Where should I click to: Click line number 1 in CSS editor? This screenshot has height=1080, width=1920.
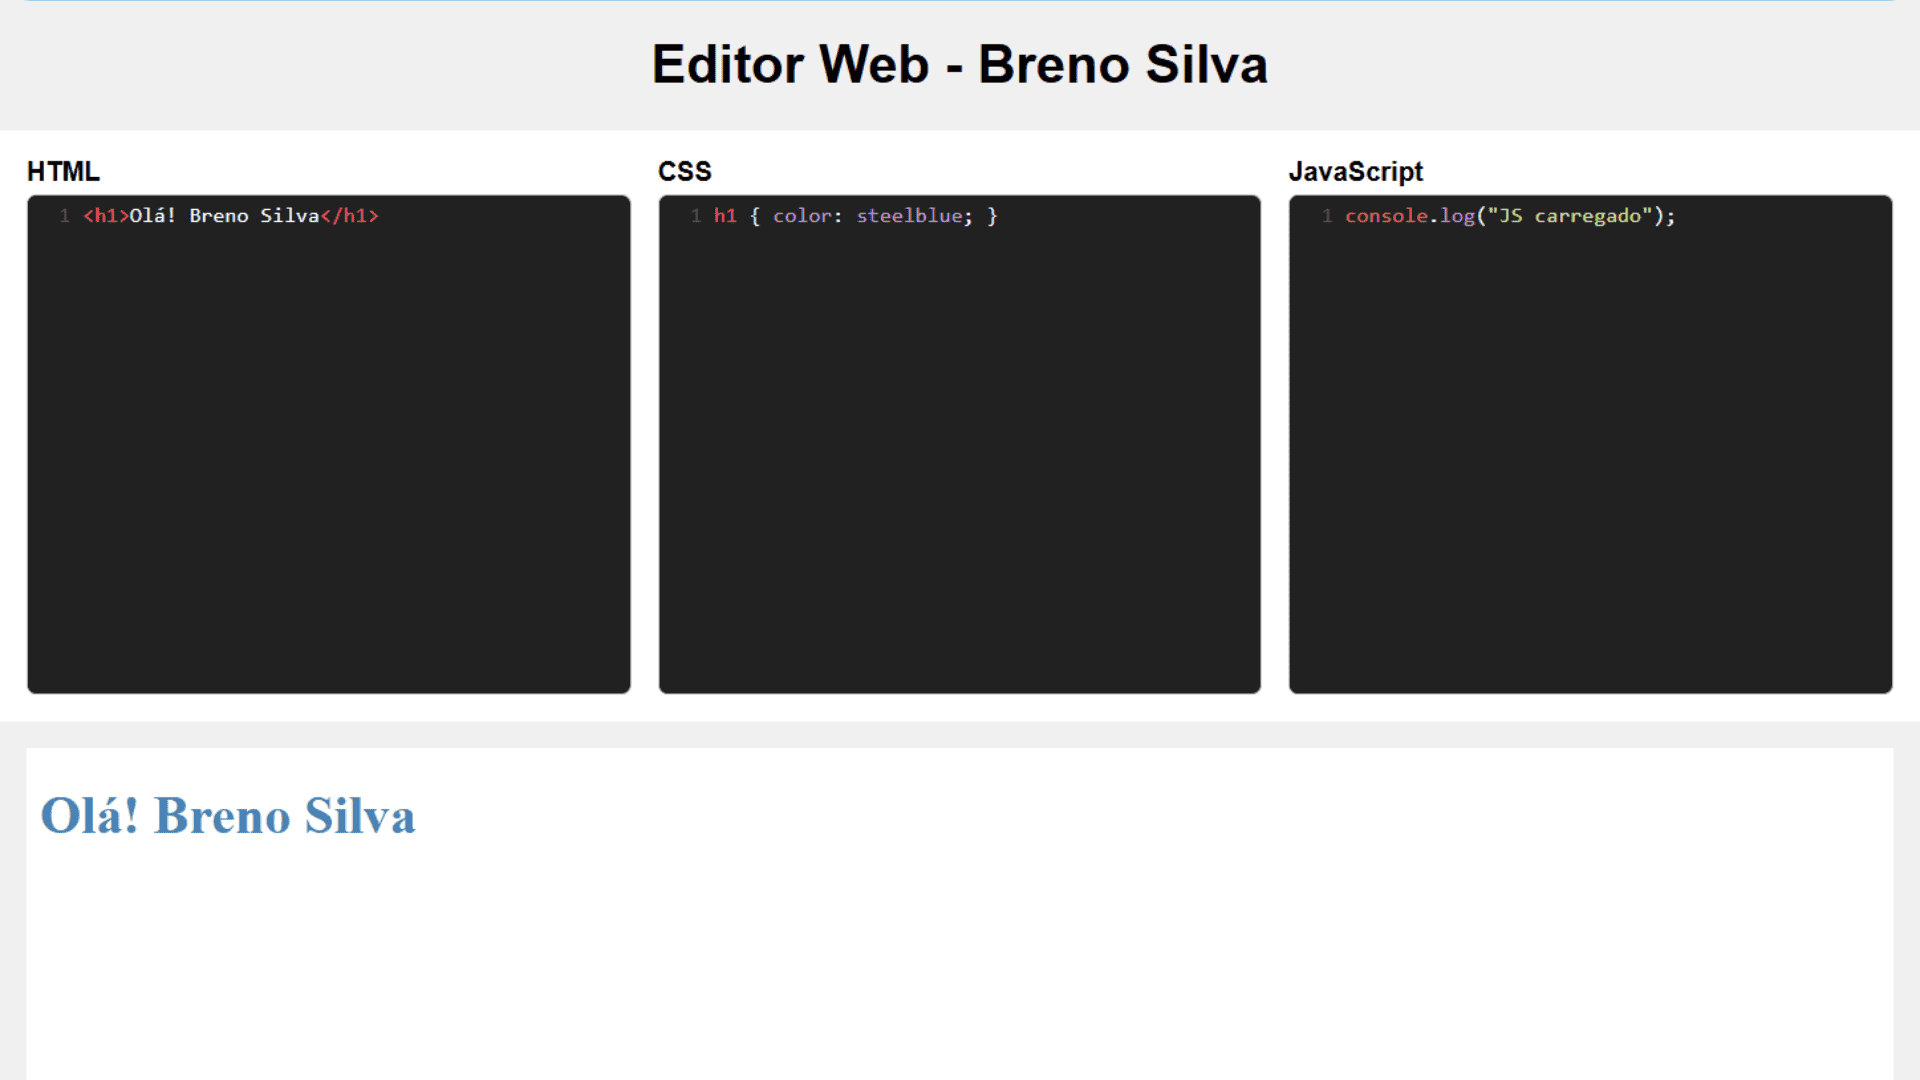(696, 216)
